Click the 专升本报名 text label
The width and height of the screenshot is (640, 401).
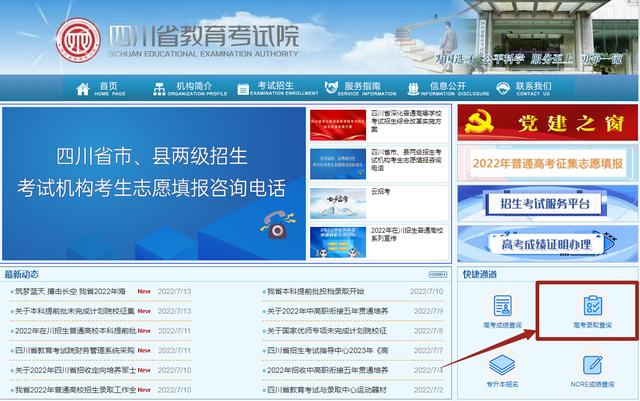(502, 384)
